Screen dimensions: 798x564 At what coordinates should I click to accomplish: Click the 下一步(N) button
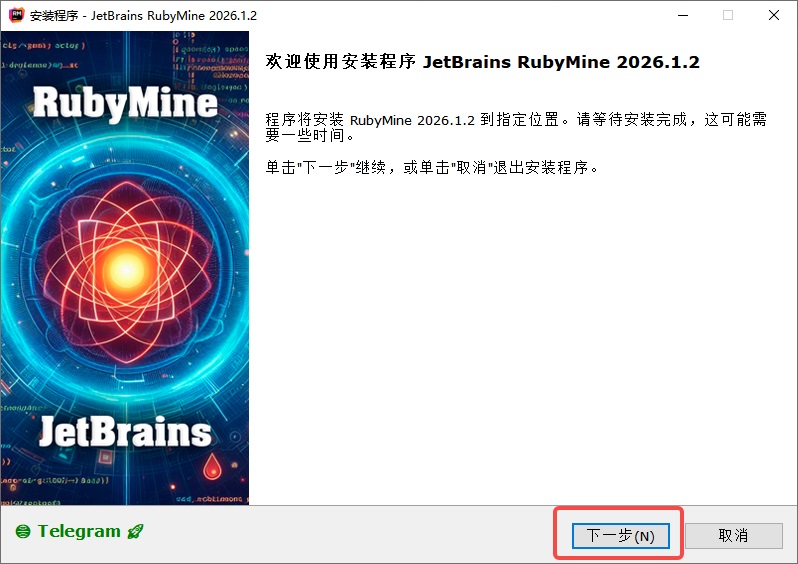coord(620,535)
